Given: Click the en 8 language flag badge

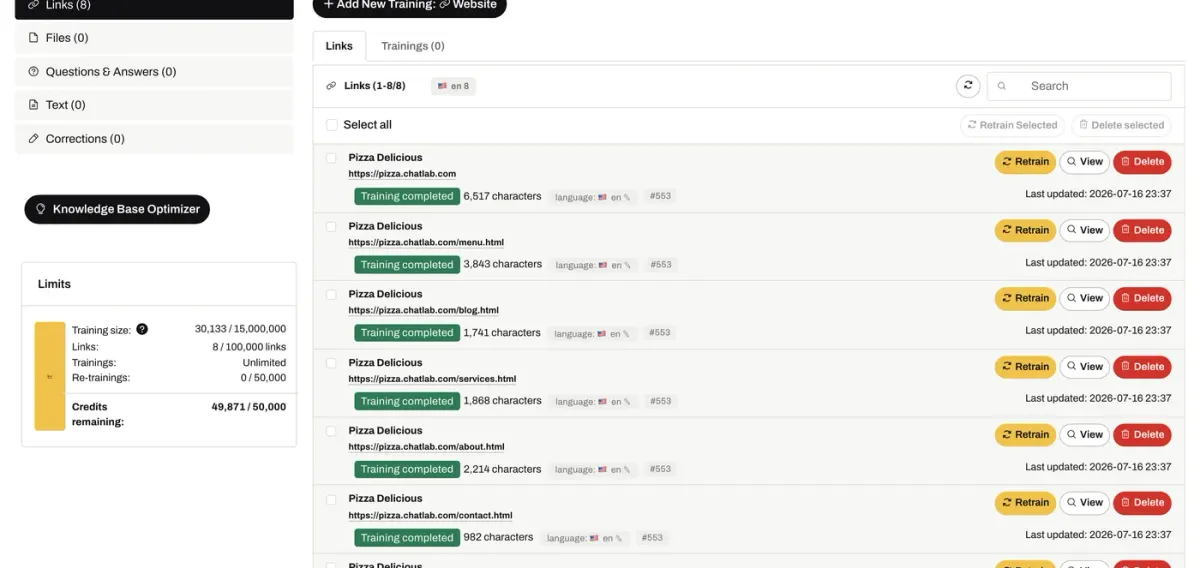Looking at the screenshot, I should coord(453,86).
